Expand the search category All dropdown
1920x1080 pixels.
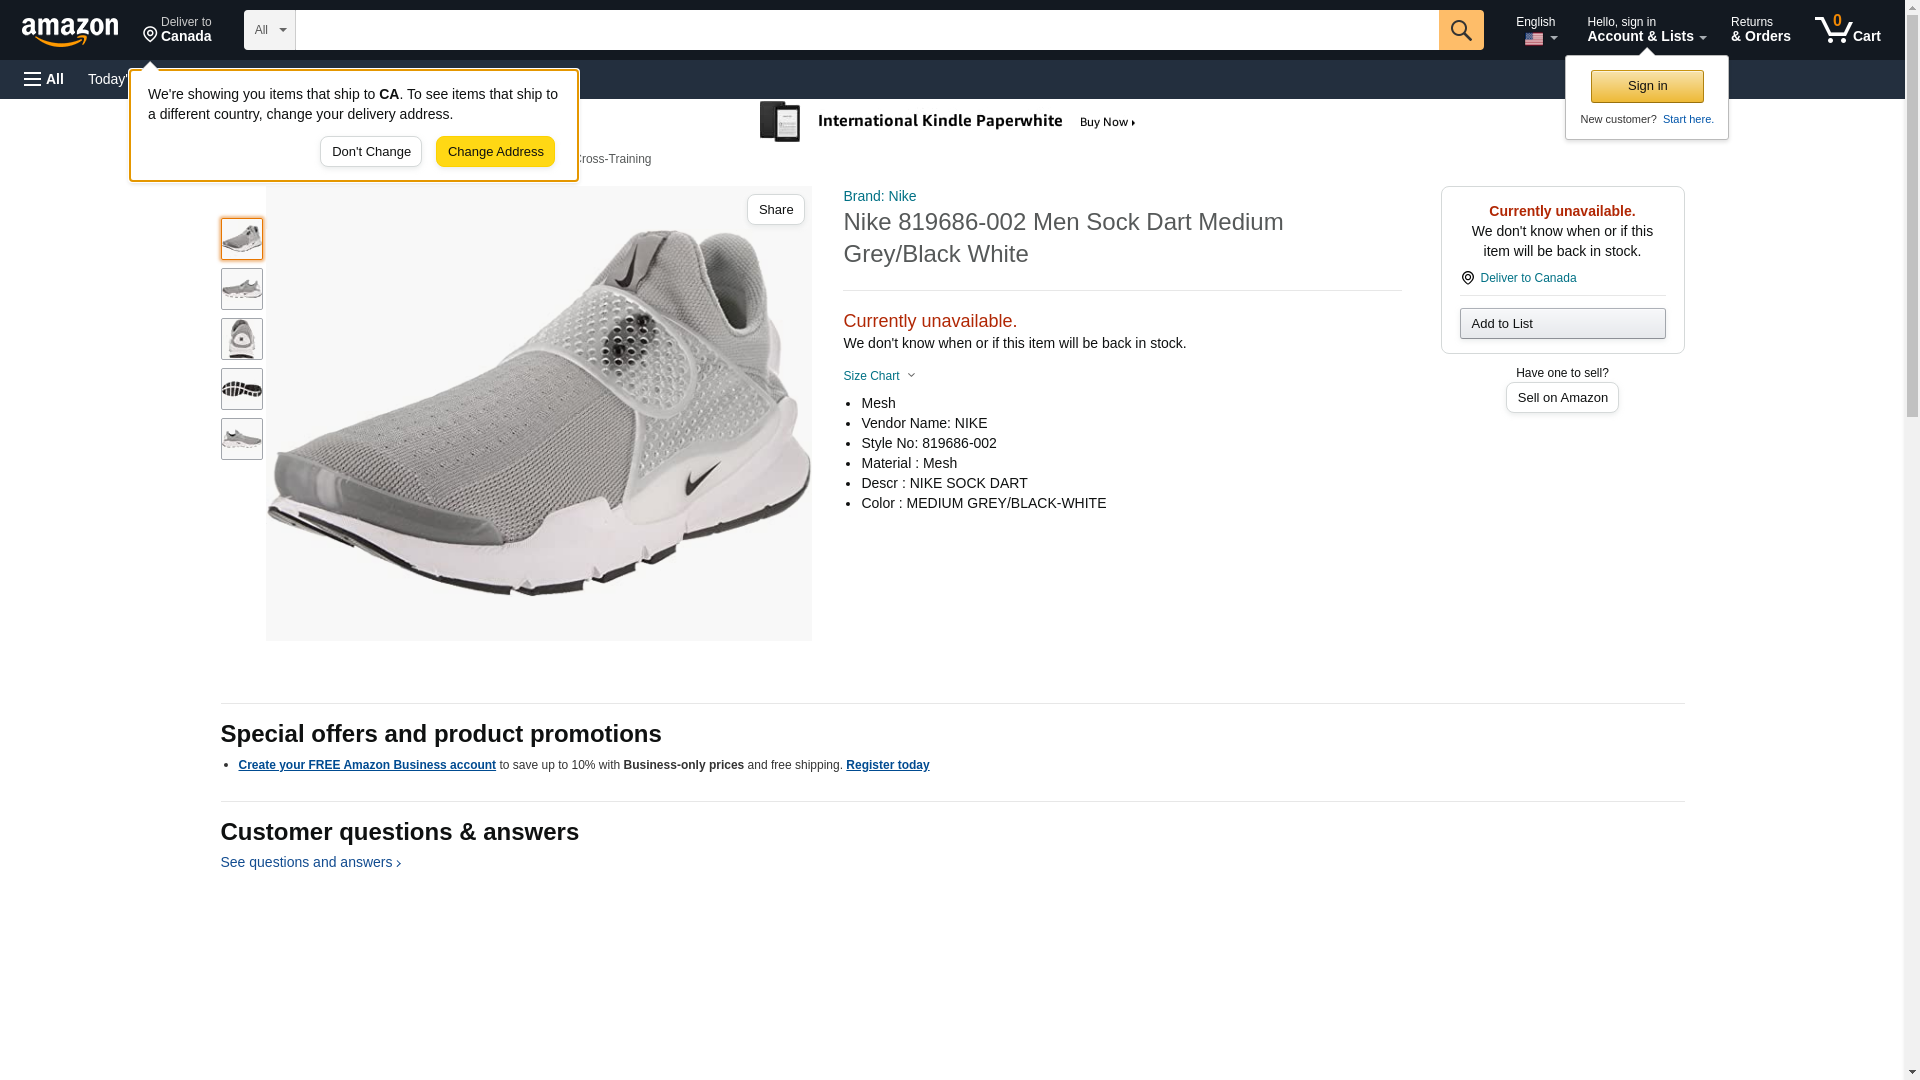[x=270, y=30]
